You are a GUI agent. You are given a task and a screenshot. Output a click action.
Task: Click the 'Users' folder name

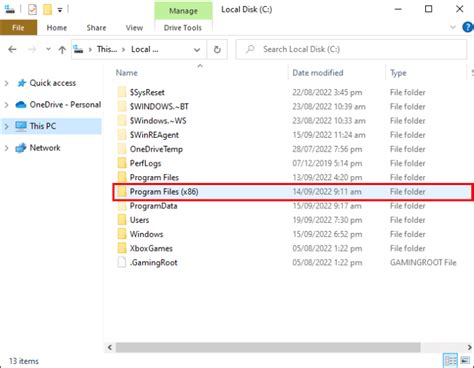tap(139, 220)
